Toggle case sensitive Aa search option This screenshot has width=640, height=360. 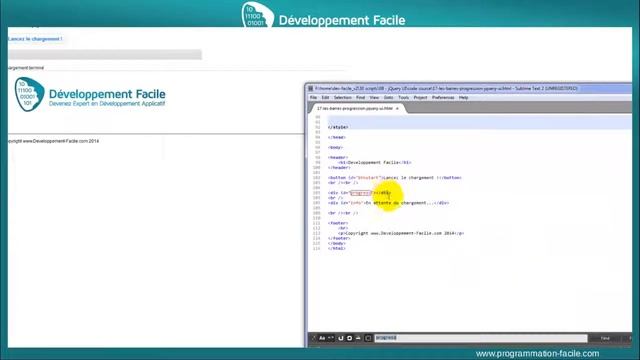click(322, 338)
